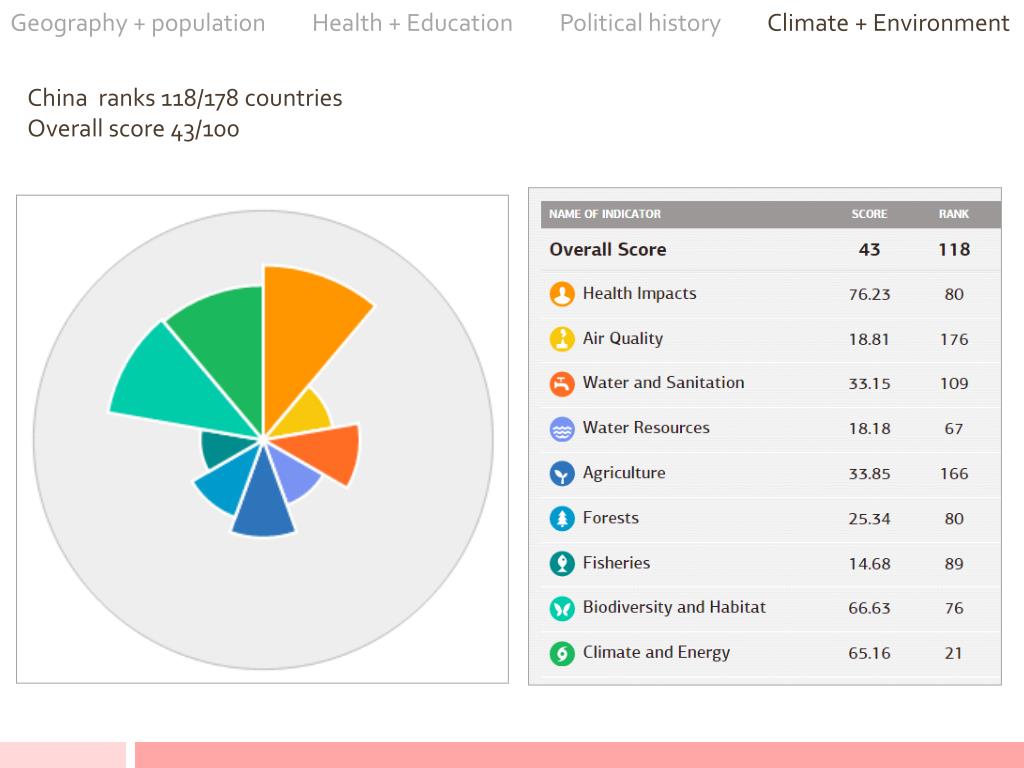Click the Biodiversity and Habitat butterfly icon
This screenshot has width=1024, height=768.
tap(562, 609)
